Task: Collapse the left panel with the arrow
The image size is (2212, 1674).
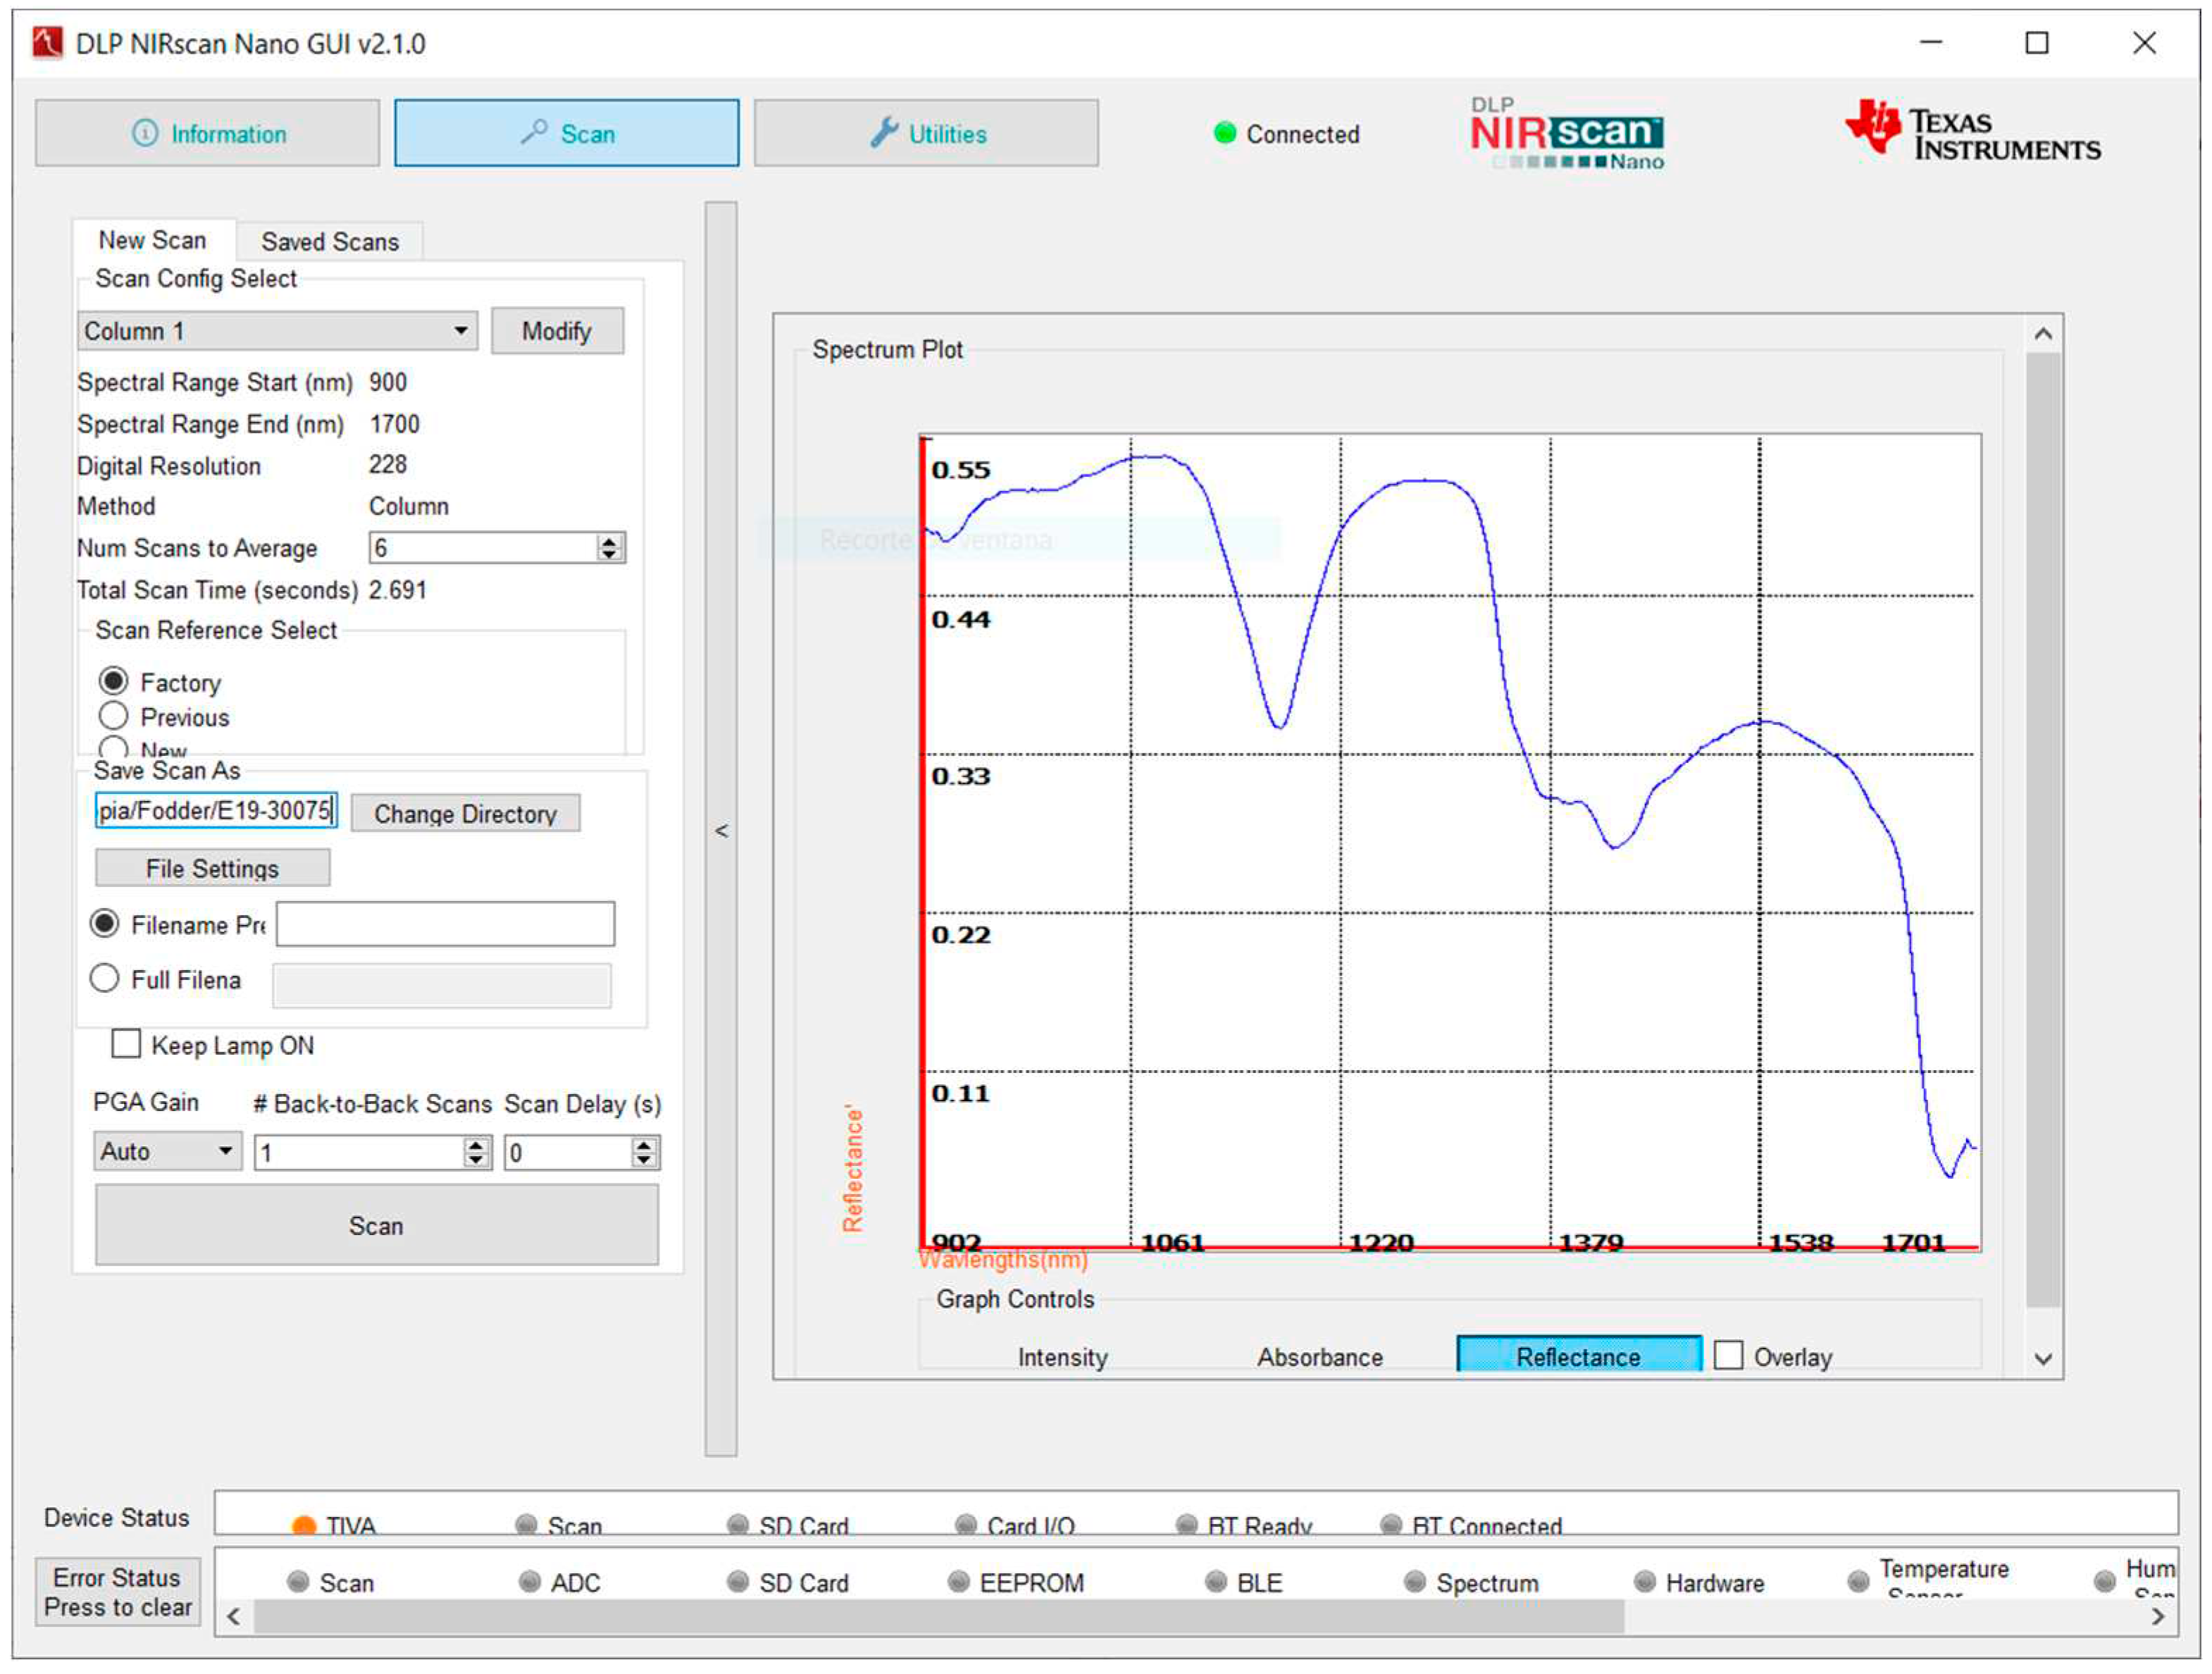Action: (721, 830)
